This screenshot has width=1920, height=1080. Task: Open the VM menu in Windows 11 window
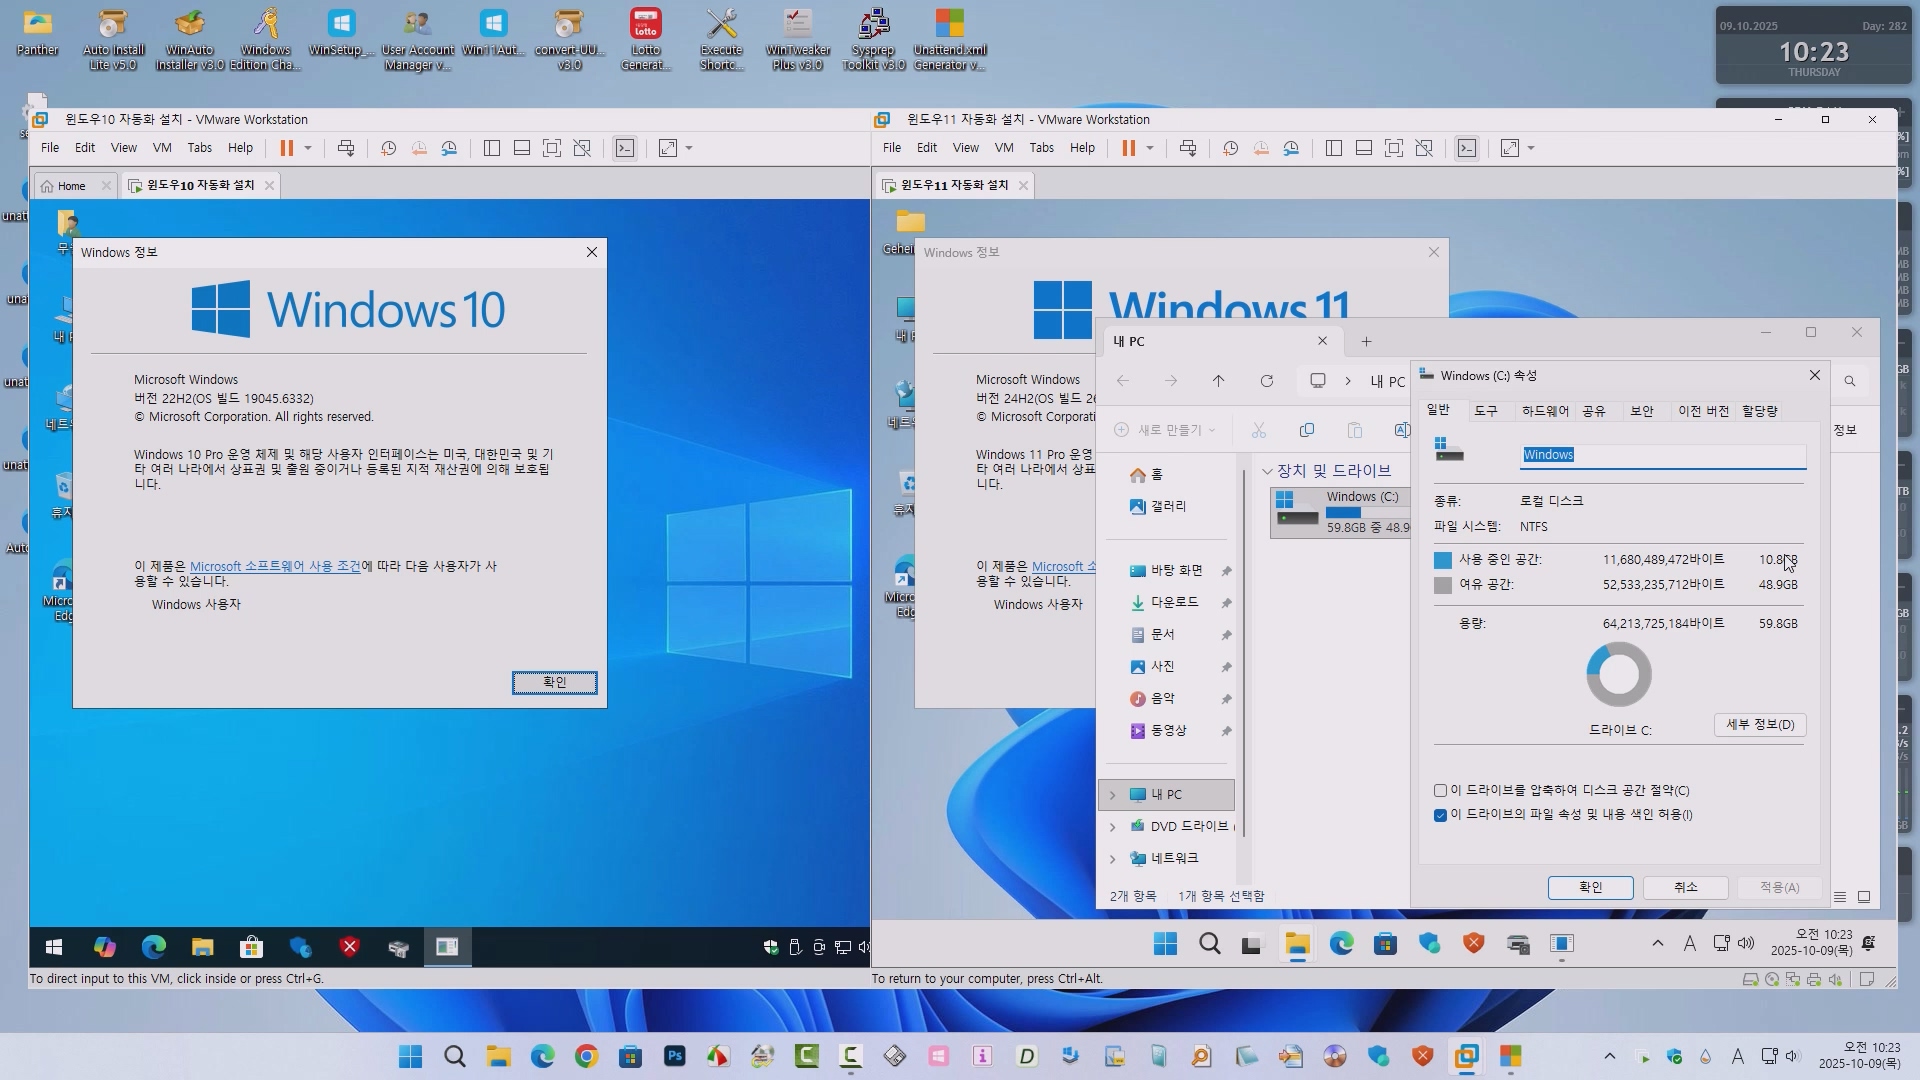pyautogui.click(x=1004, y=148)
